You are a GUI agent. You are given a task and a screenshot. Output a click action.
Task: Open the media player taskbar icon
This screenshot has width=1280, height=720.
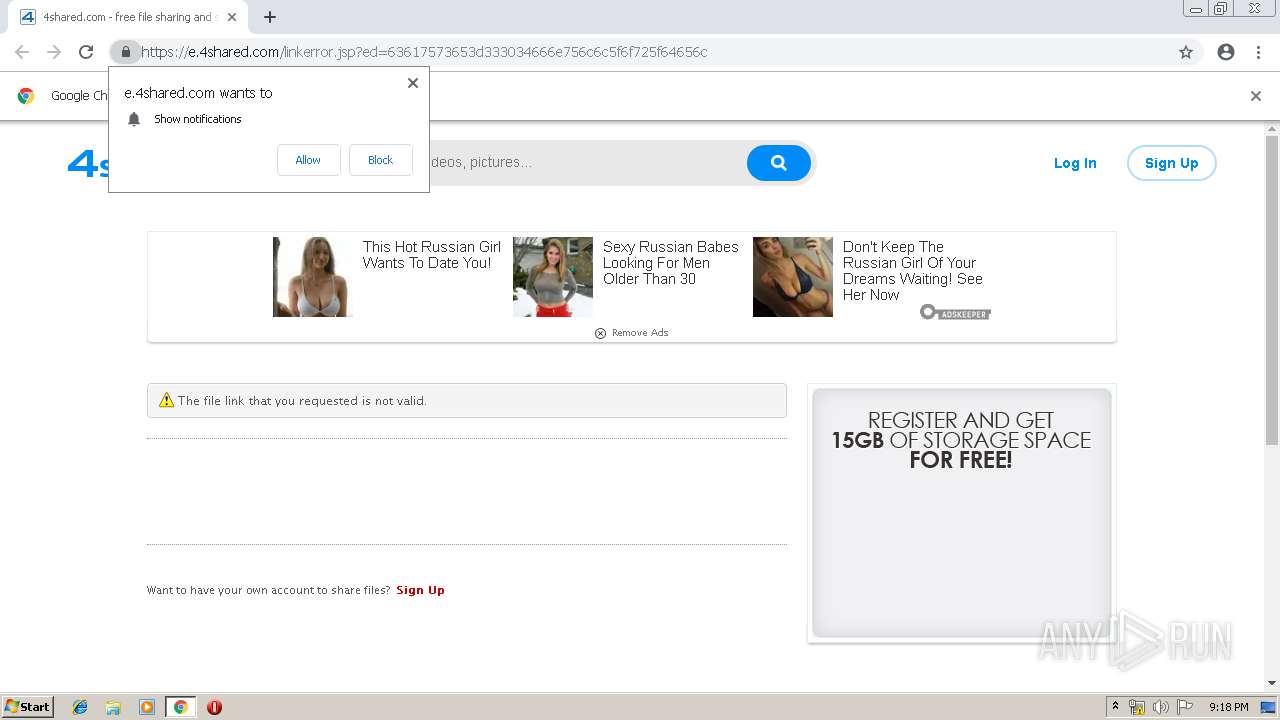point(147,707)
